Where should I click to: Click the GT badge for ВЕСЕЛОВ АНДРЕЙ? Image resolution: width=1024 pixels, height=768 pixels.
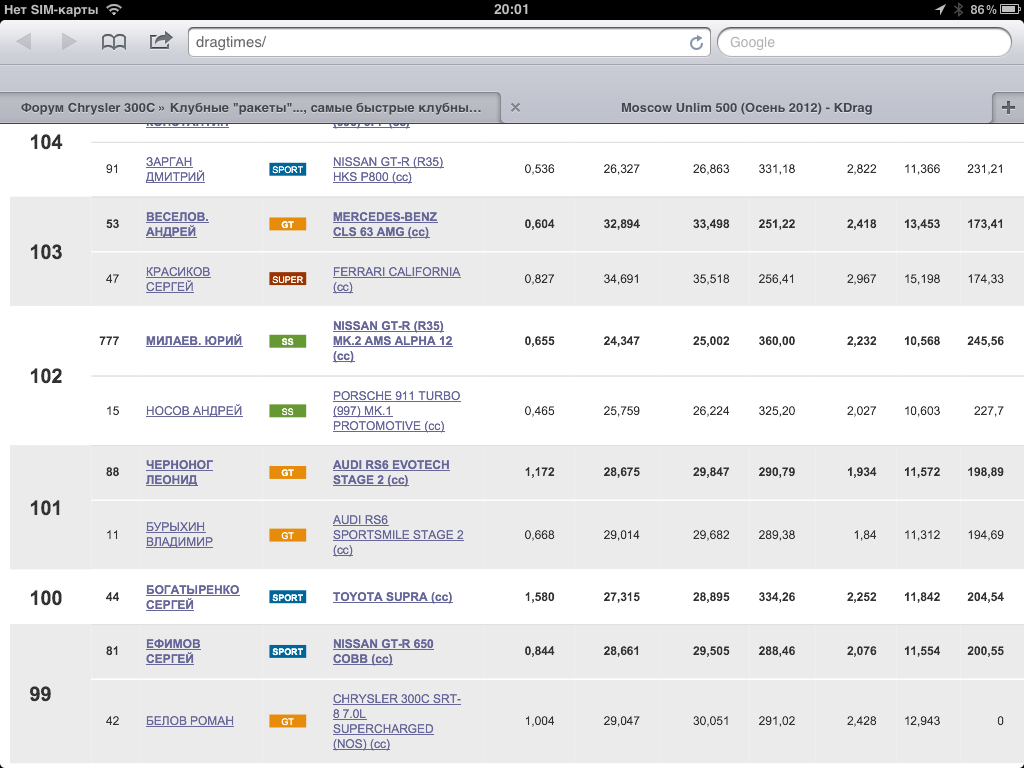coord(287,224)
